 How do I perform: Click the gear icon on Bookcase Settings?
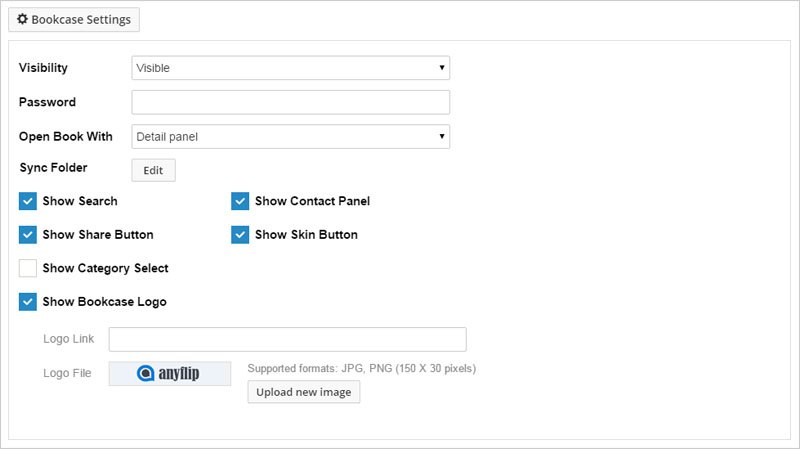(22, 19)
